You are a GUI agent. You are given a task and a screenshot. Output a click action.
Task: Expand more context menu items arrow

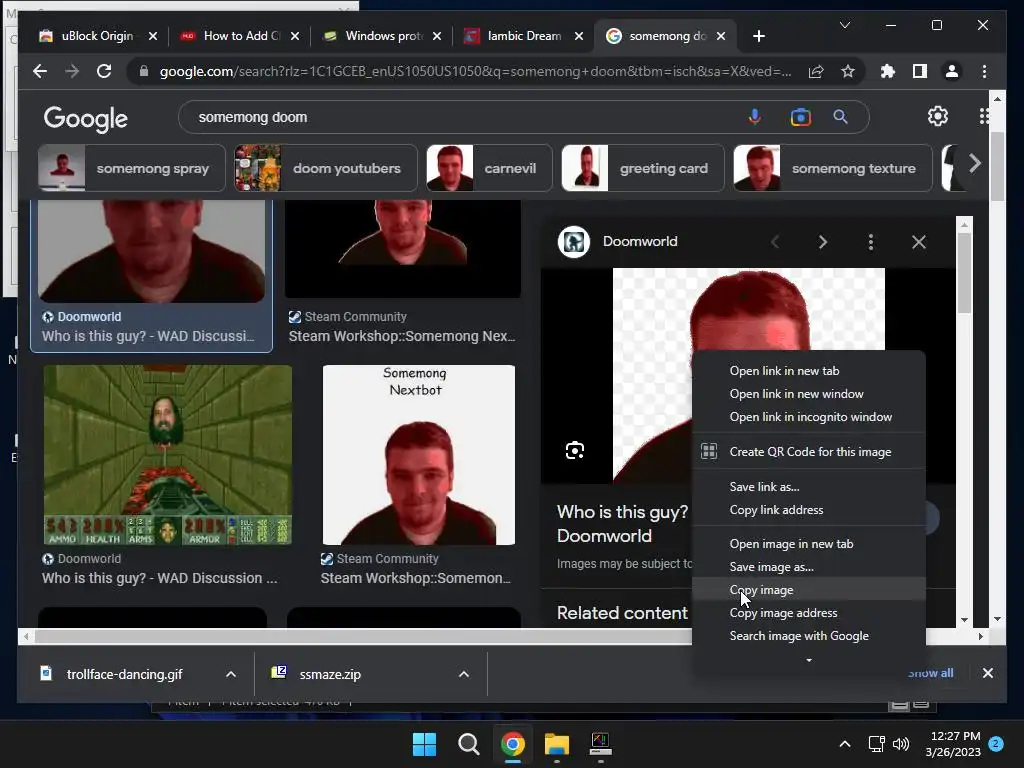[x=809, y=660]
